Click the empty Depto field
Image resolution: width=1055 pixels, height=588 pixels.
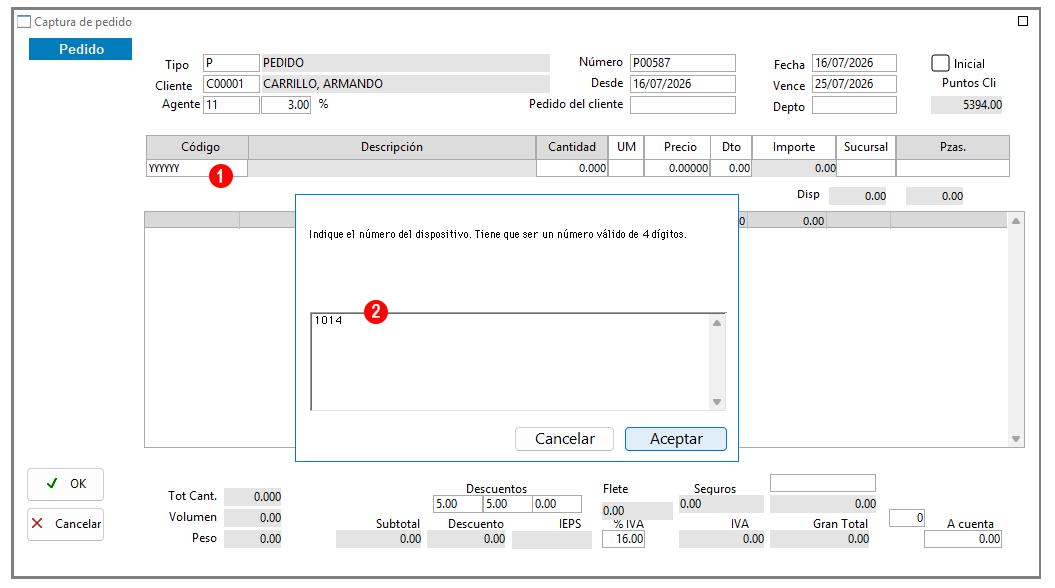pos(854,105)
